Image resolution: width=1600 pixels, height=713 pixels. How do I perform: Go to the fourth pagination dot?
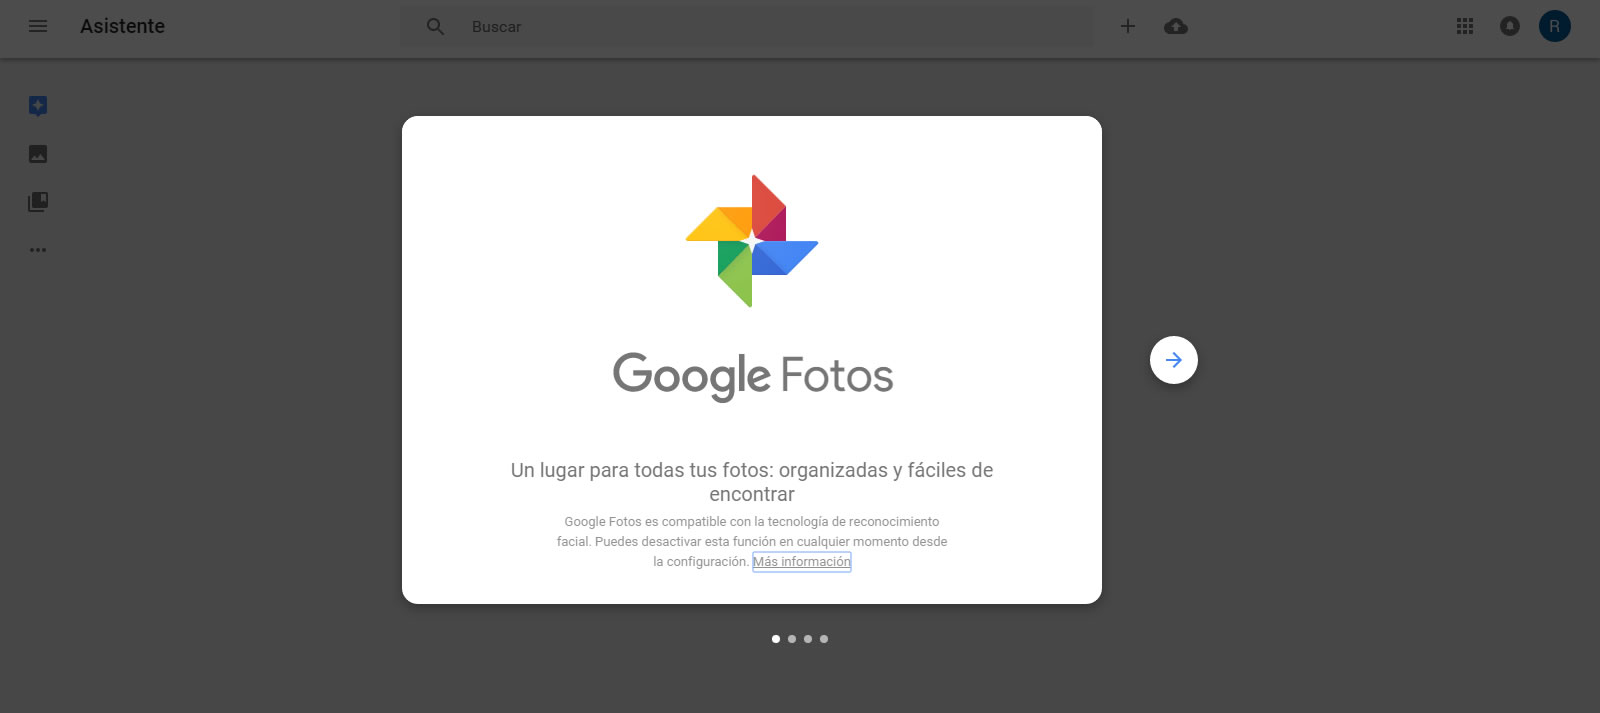click(824, 639)
